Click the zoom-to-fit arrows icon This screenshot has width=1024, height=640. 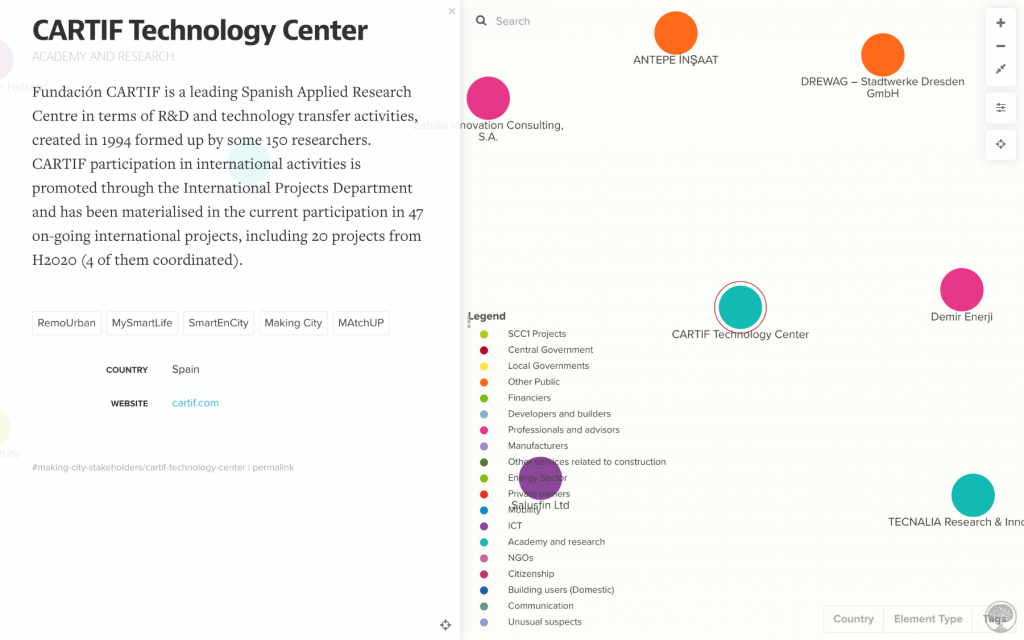1000,69
